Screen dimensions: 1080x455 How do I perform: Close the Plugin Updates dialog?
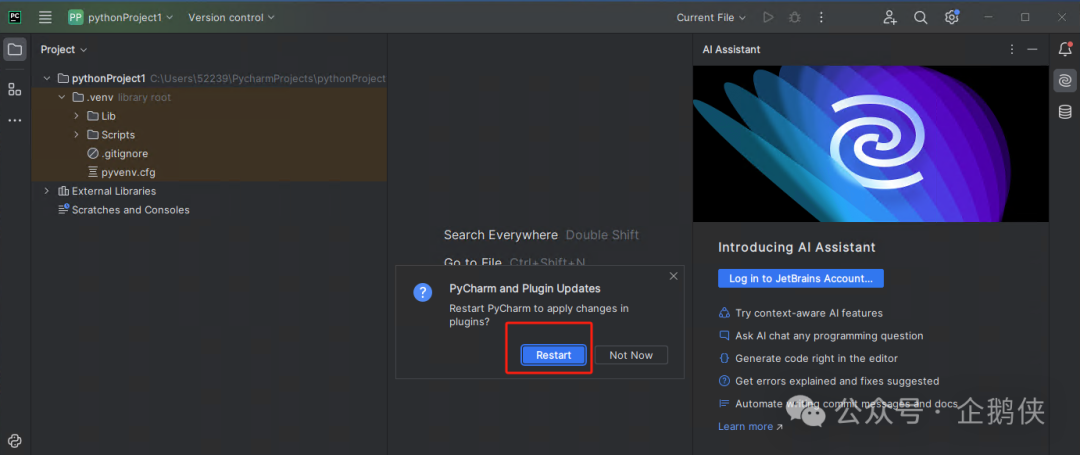point(674,276)
